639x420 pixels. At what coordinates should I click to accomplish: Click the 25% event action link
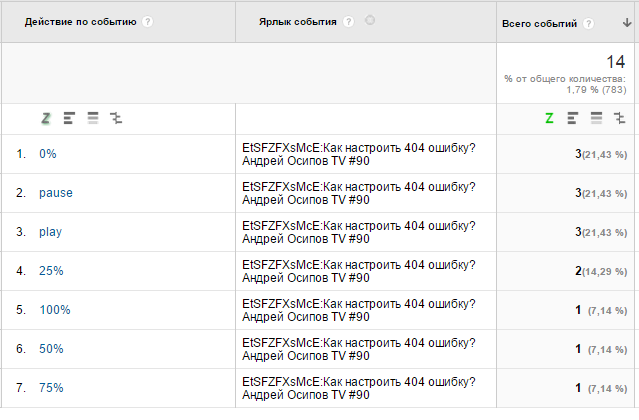(x=50, y=271)
